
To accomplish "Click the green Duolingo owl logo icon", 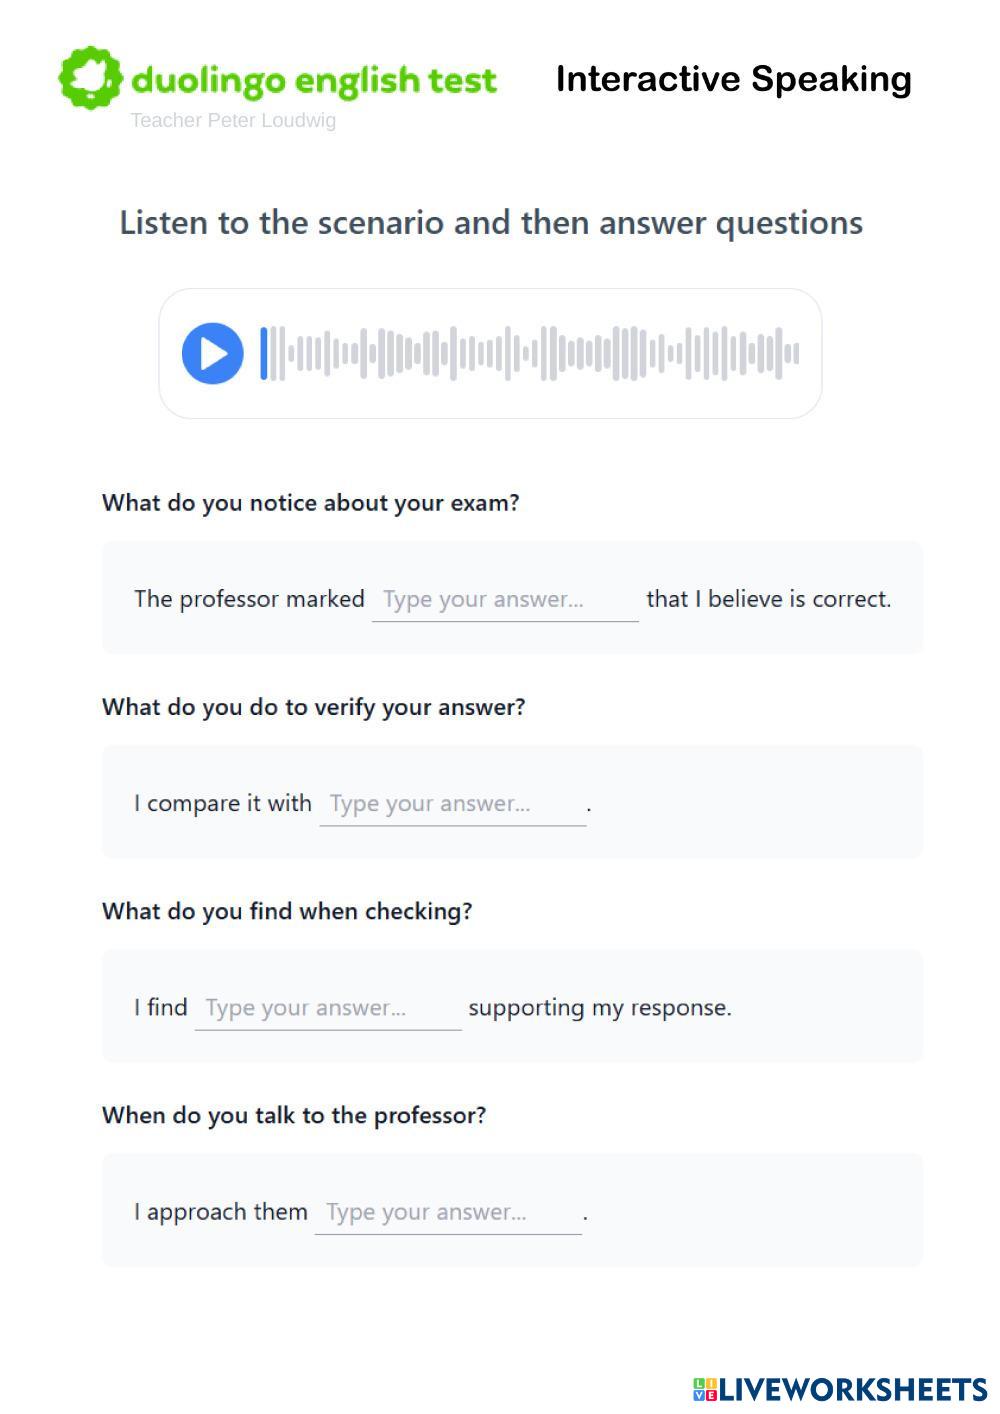I will 91,77.
